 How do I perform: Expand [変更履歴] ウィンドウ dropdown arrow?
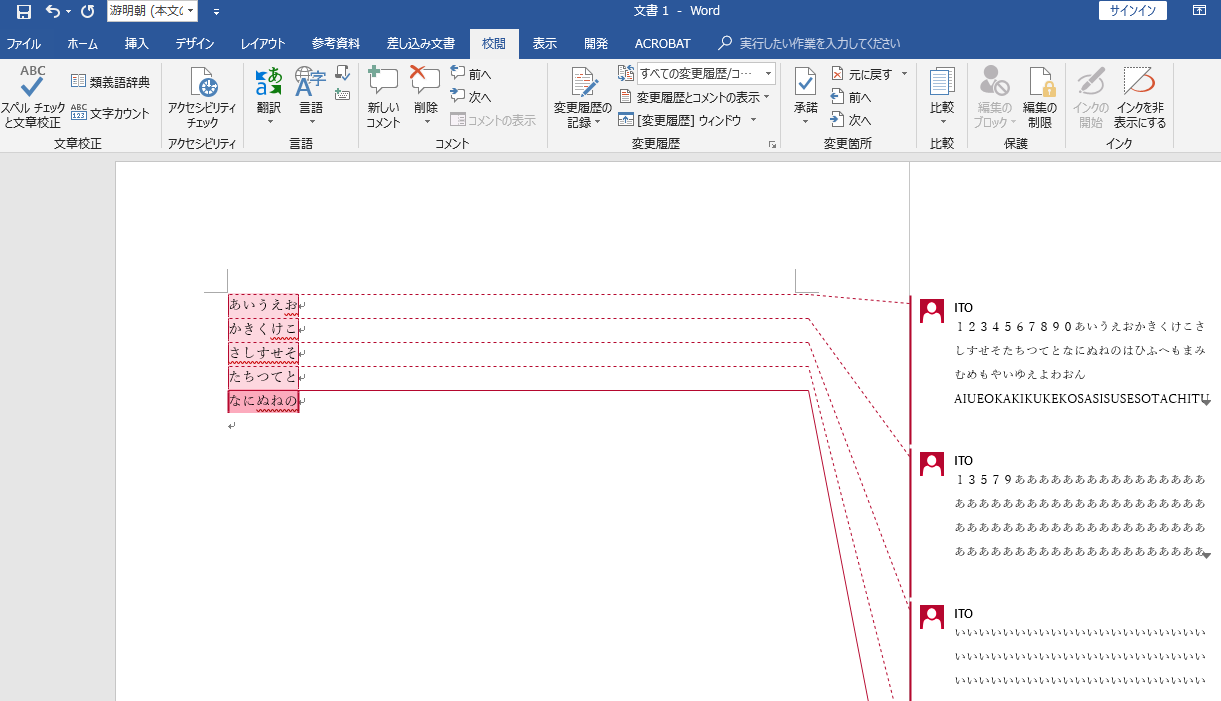coord(753,120)
